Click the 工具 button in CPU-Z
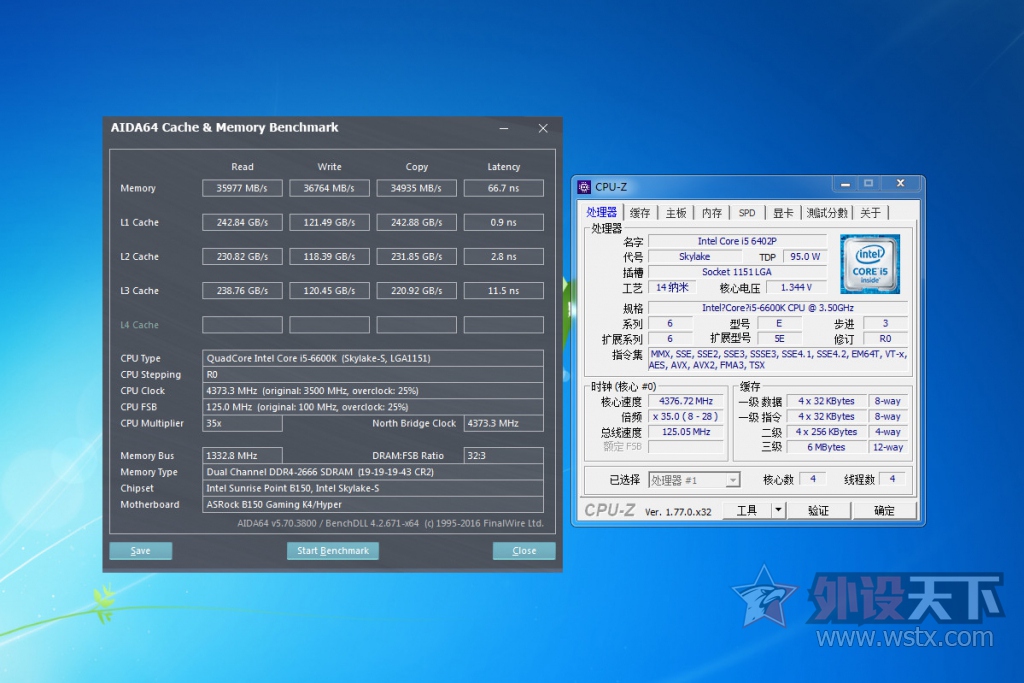 coord(747,510)
